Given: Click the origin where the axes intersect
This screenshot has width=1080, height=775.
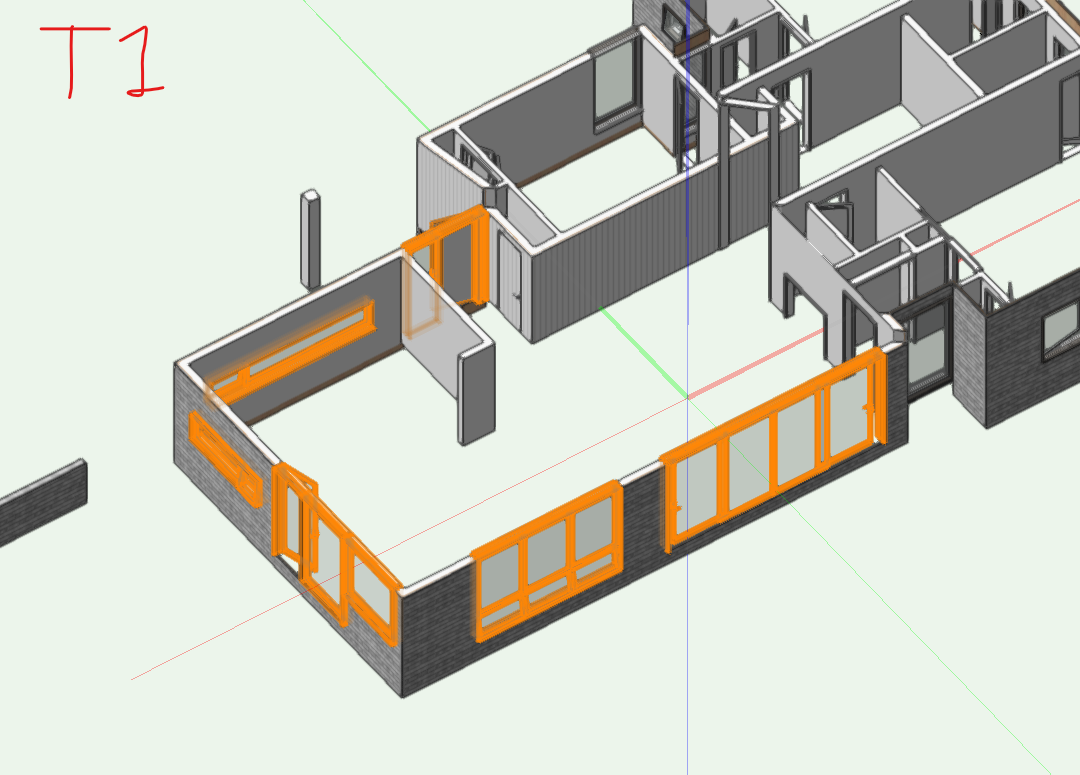Looking at the screenshot, I should coord(688,397).
